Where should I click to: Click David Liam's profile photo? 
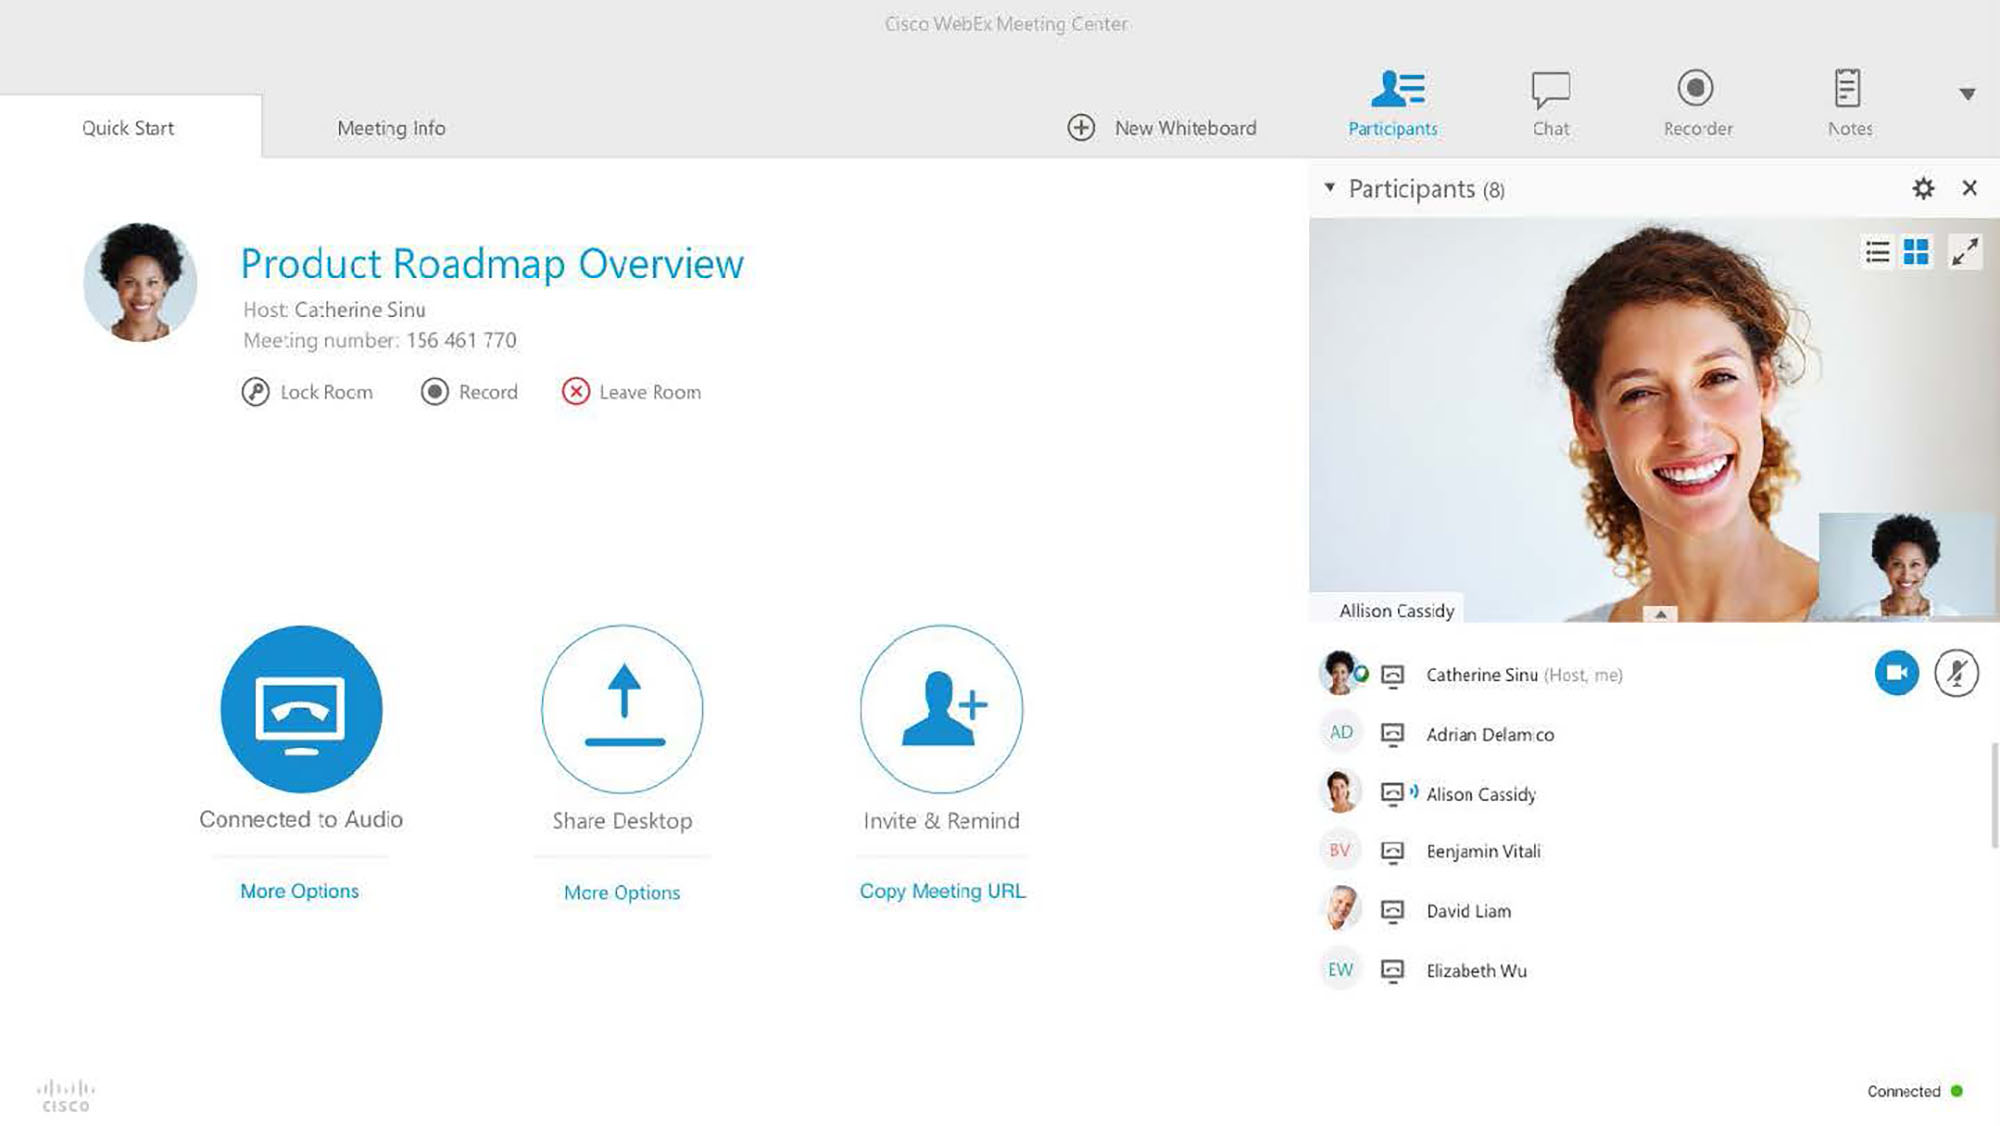pyautogui.click(x=1340, y=908)
